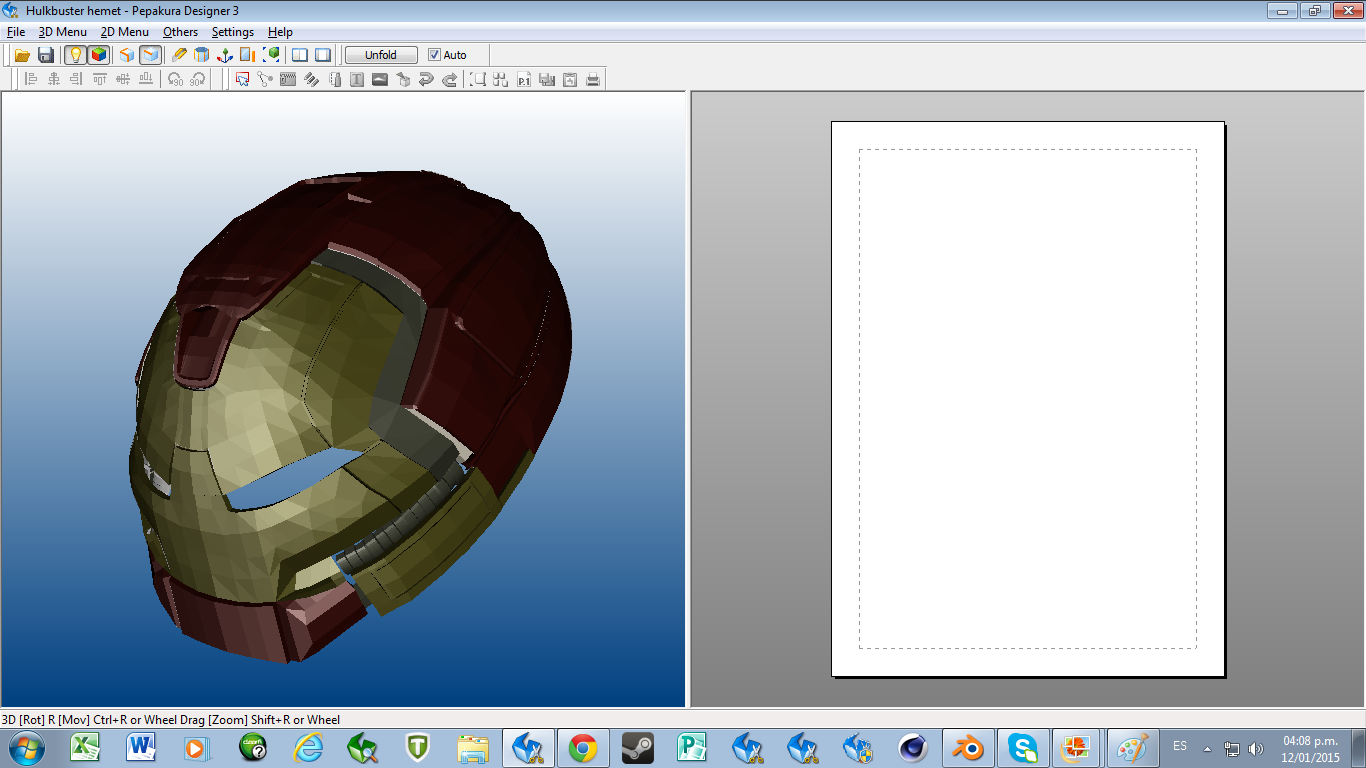Select the edit flaps tool icon
This screenshot has width=1366, height=768.
click(288, 79)
